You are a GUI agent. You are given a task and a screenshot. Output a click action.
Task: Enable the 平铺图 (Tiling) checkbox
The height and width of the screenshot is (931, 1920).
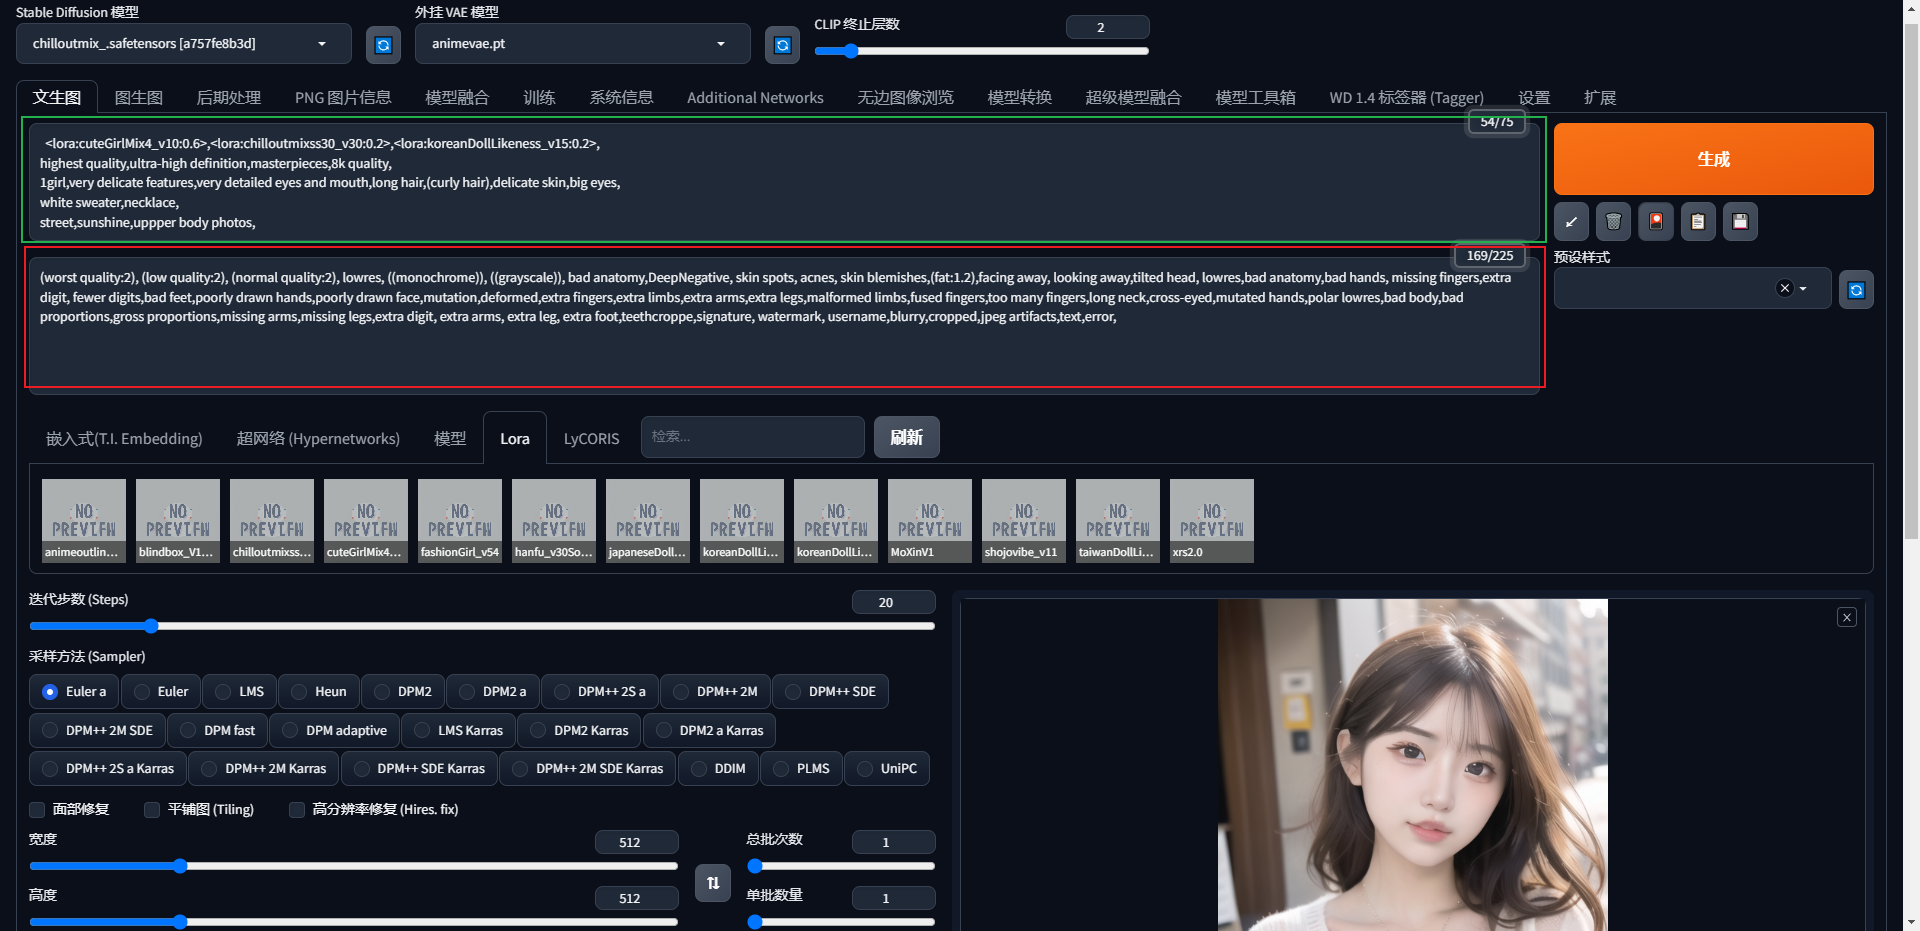(152, 810)
